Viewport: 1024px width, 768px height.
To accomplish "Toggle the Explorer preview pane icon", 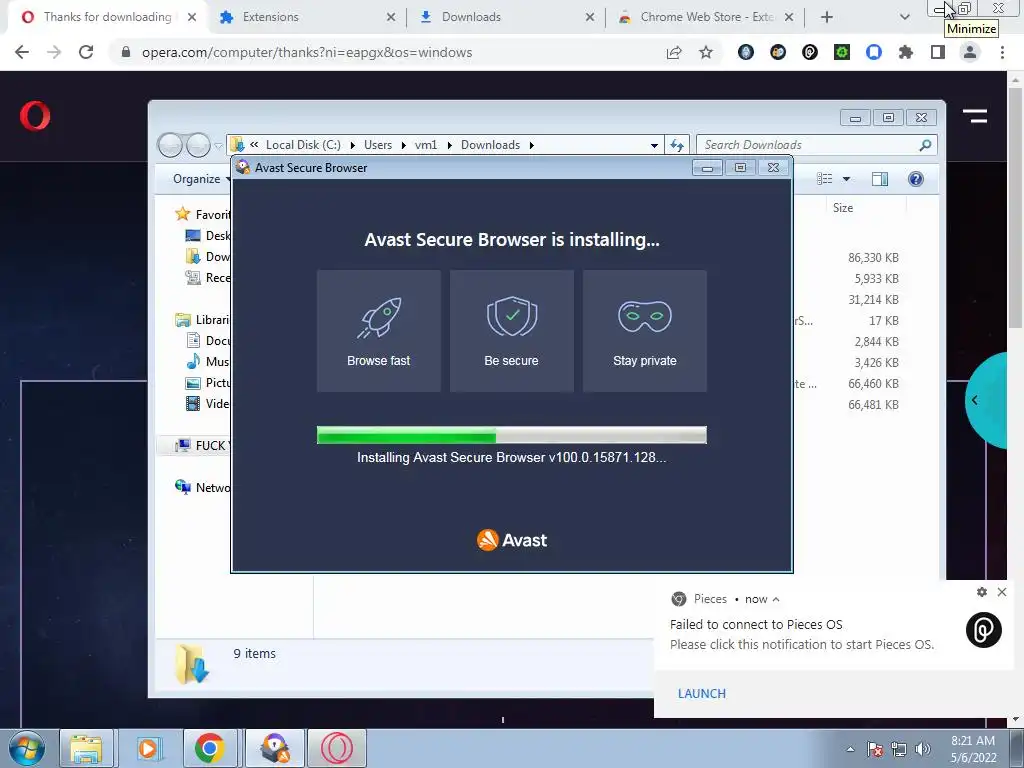I will click(880, 179).
